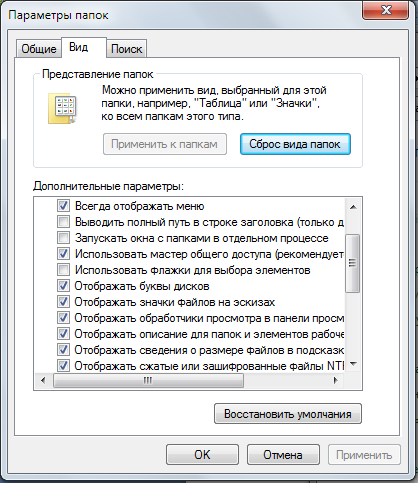
Task: Click the greyed-out Применить к папкам button
Action: (165, 144)
